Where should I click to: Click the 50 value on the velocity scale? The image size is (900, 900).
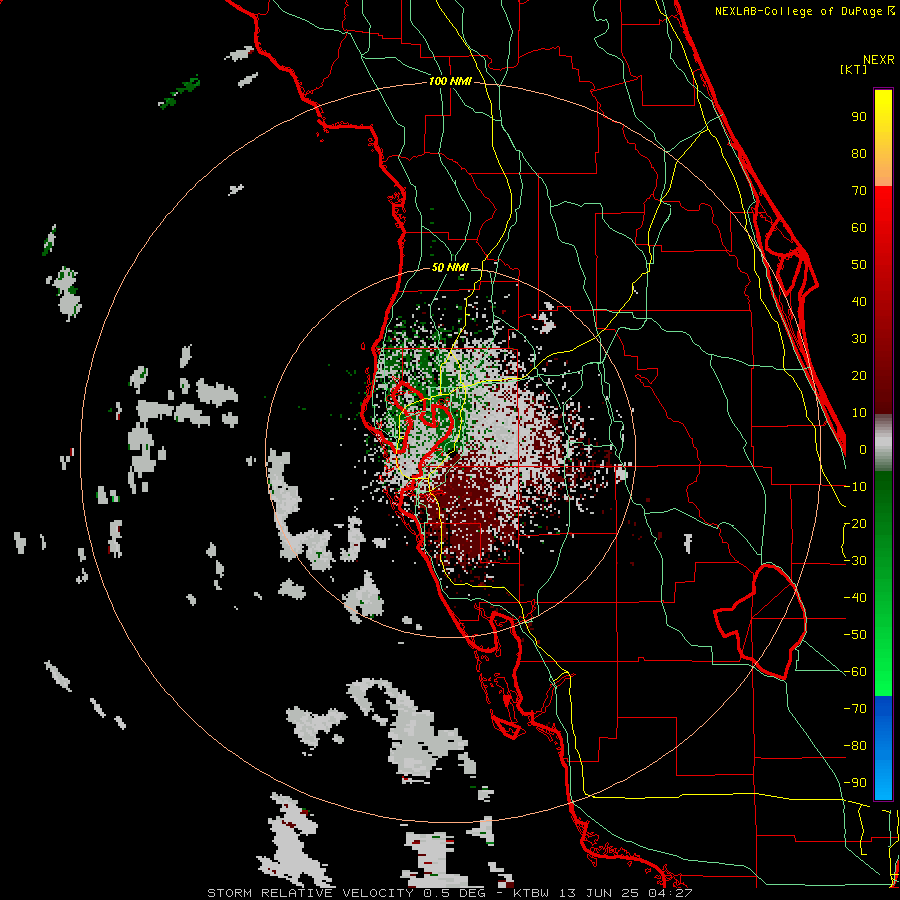click(x=859, y=265)
